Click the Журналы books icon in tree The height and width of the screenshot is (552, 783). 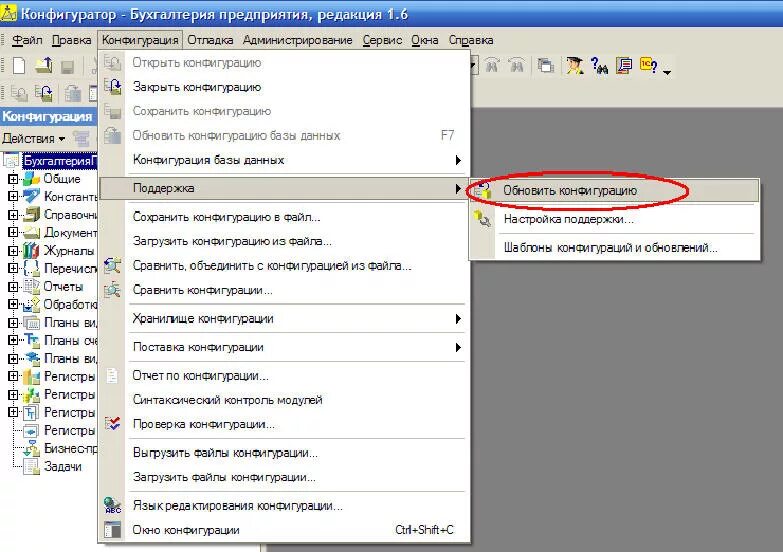point(31,250)
